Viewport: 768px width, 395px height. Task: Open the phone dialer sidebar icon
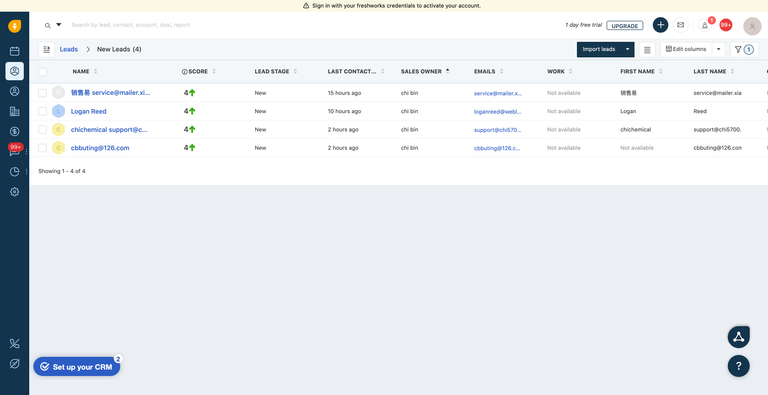15,344
